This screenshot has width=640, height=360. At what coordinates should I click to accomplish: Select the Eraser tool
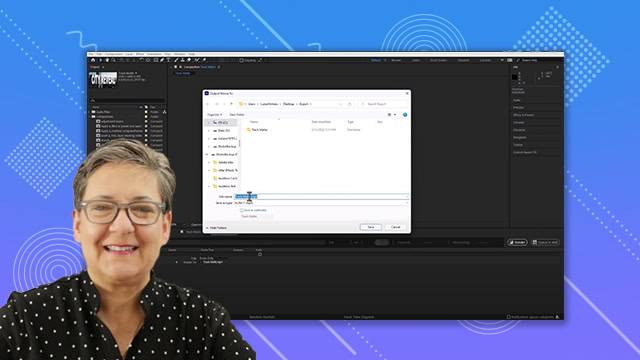[x=189, y=60]
